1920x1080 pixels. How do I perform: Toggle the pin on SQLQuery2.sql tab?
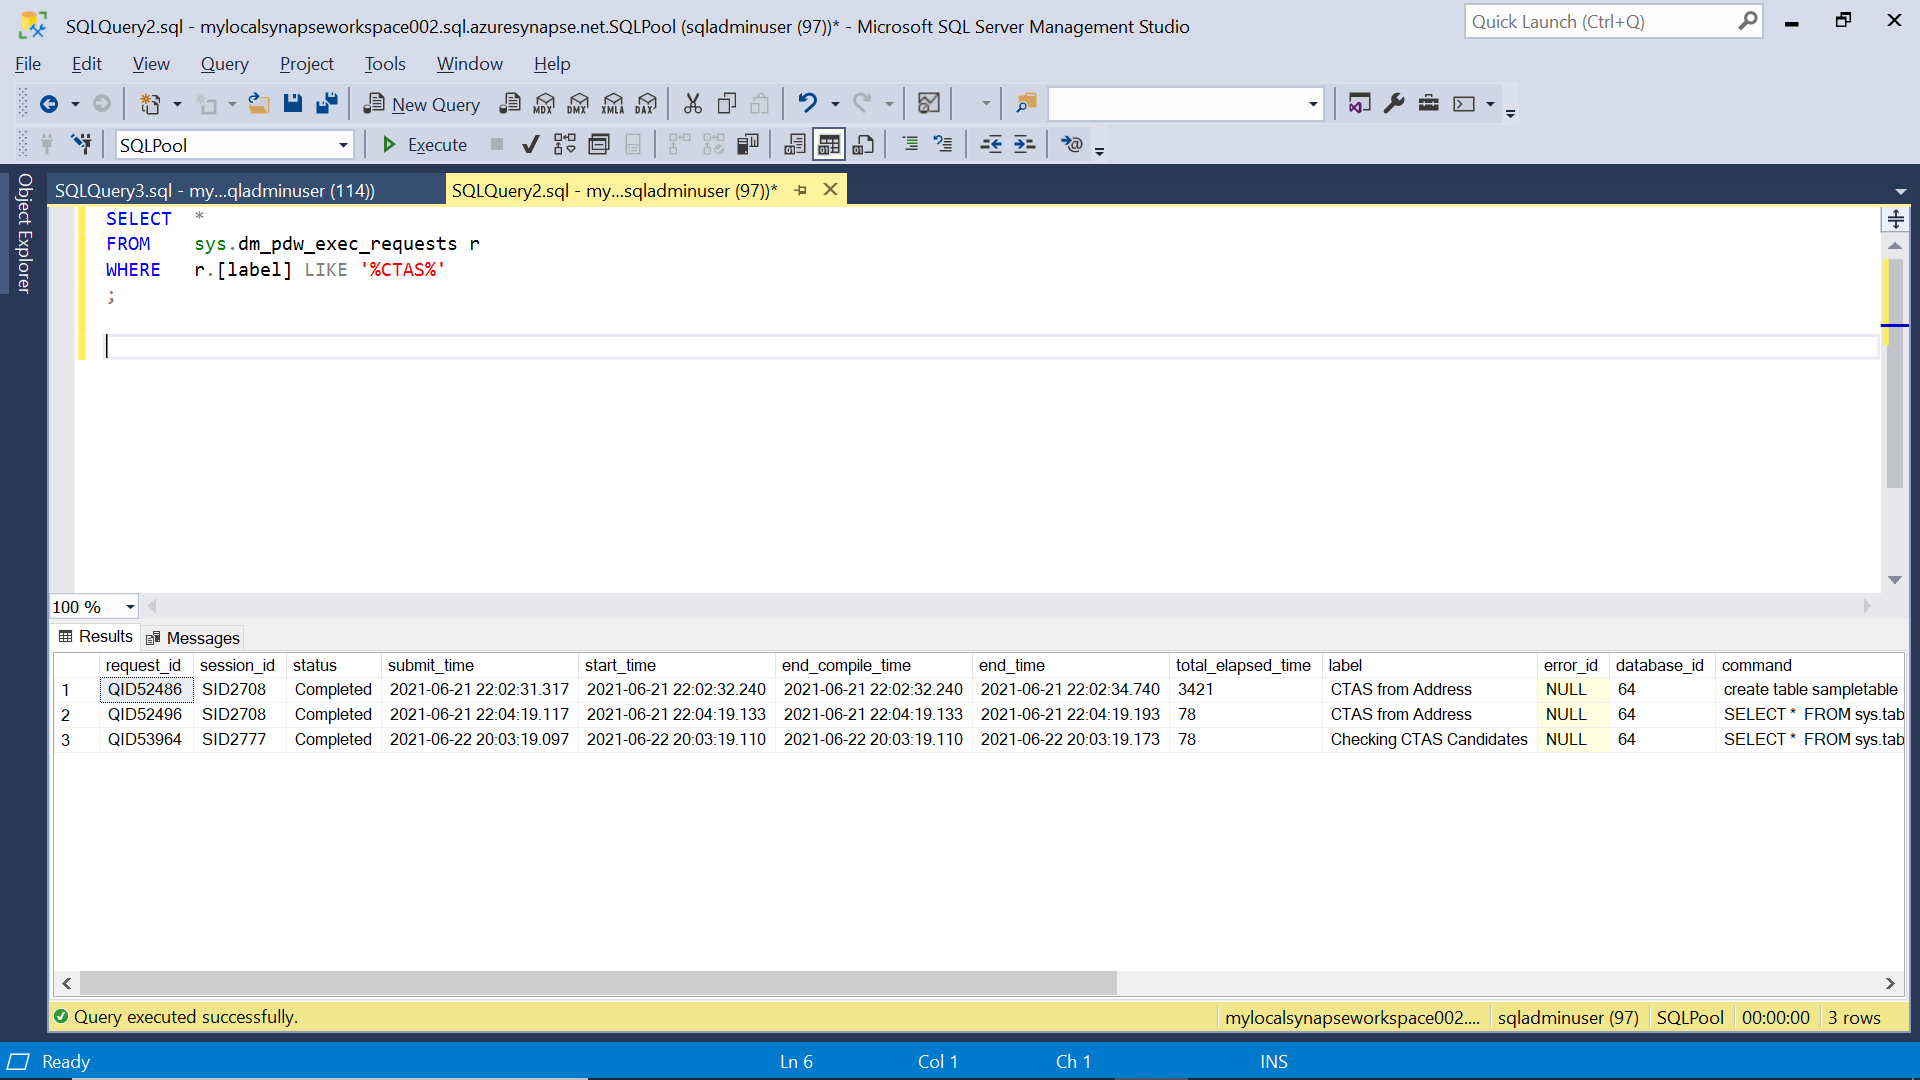[801, 190]
